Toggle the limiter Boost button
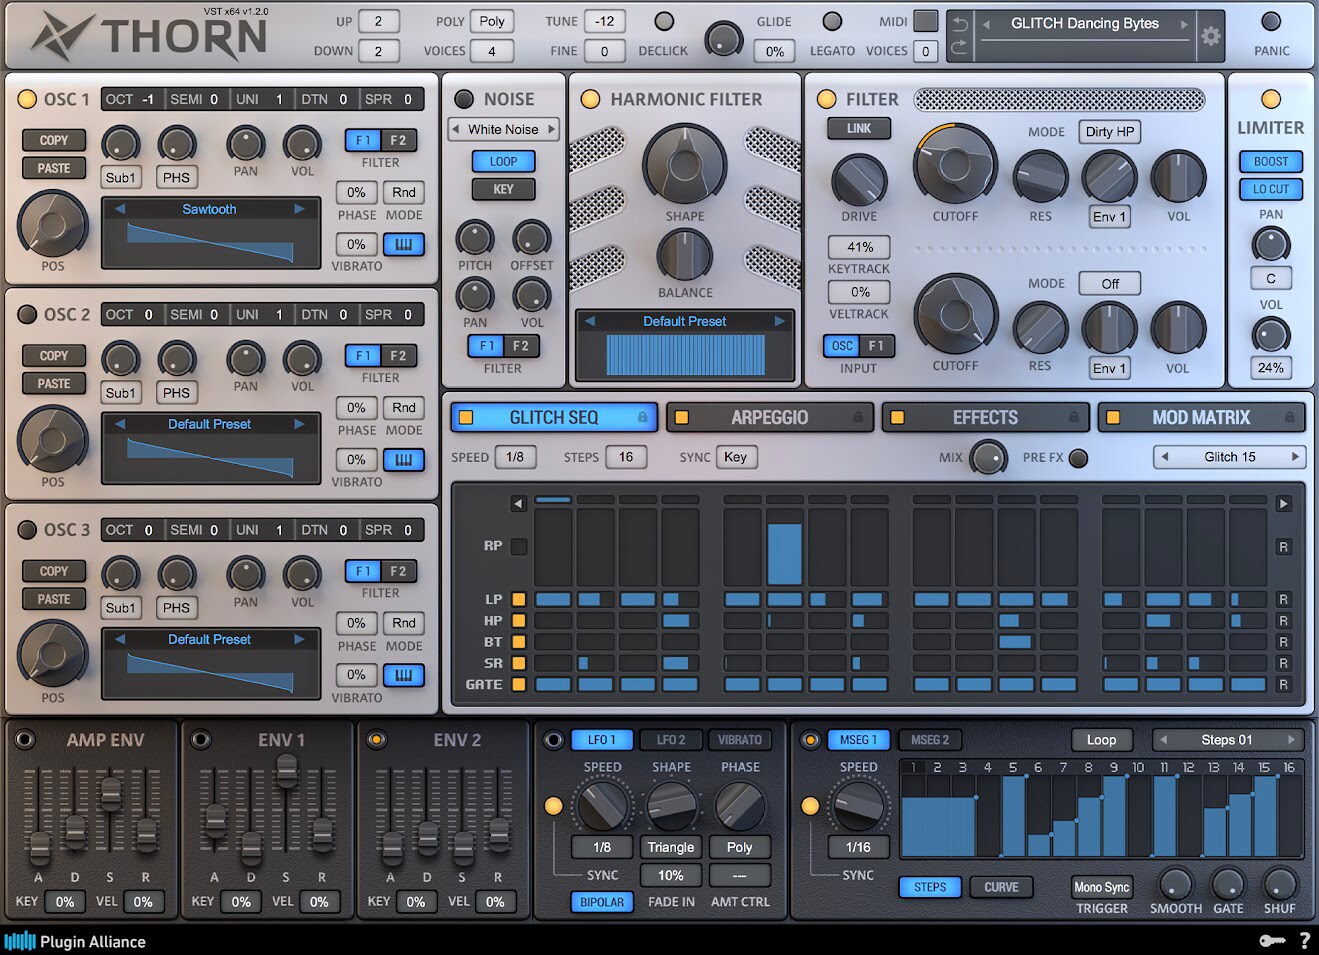The image size is (1319, 955). (1271, 161)
